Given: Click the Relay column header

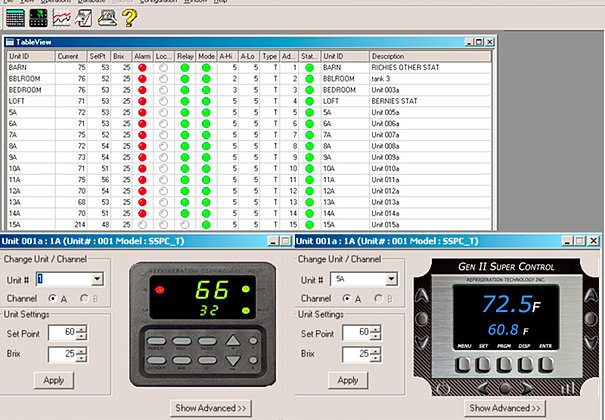Looking at the screenshot, I should [185, 56].
